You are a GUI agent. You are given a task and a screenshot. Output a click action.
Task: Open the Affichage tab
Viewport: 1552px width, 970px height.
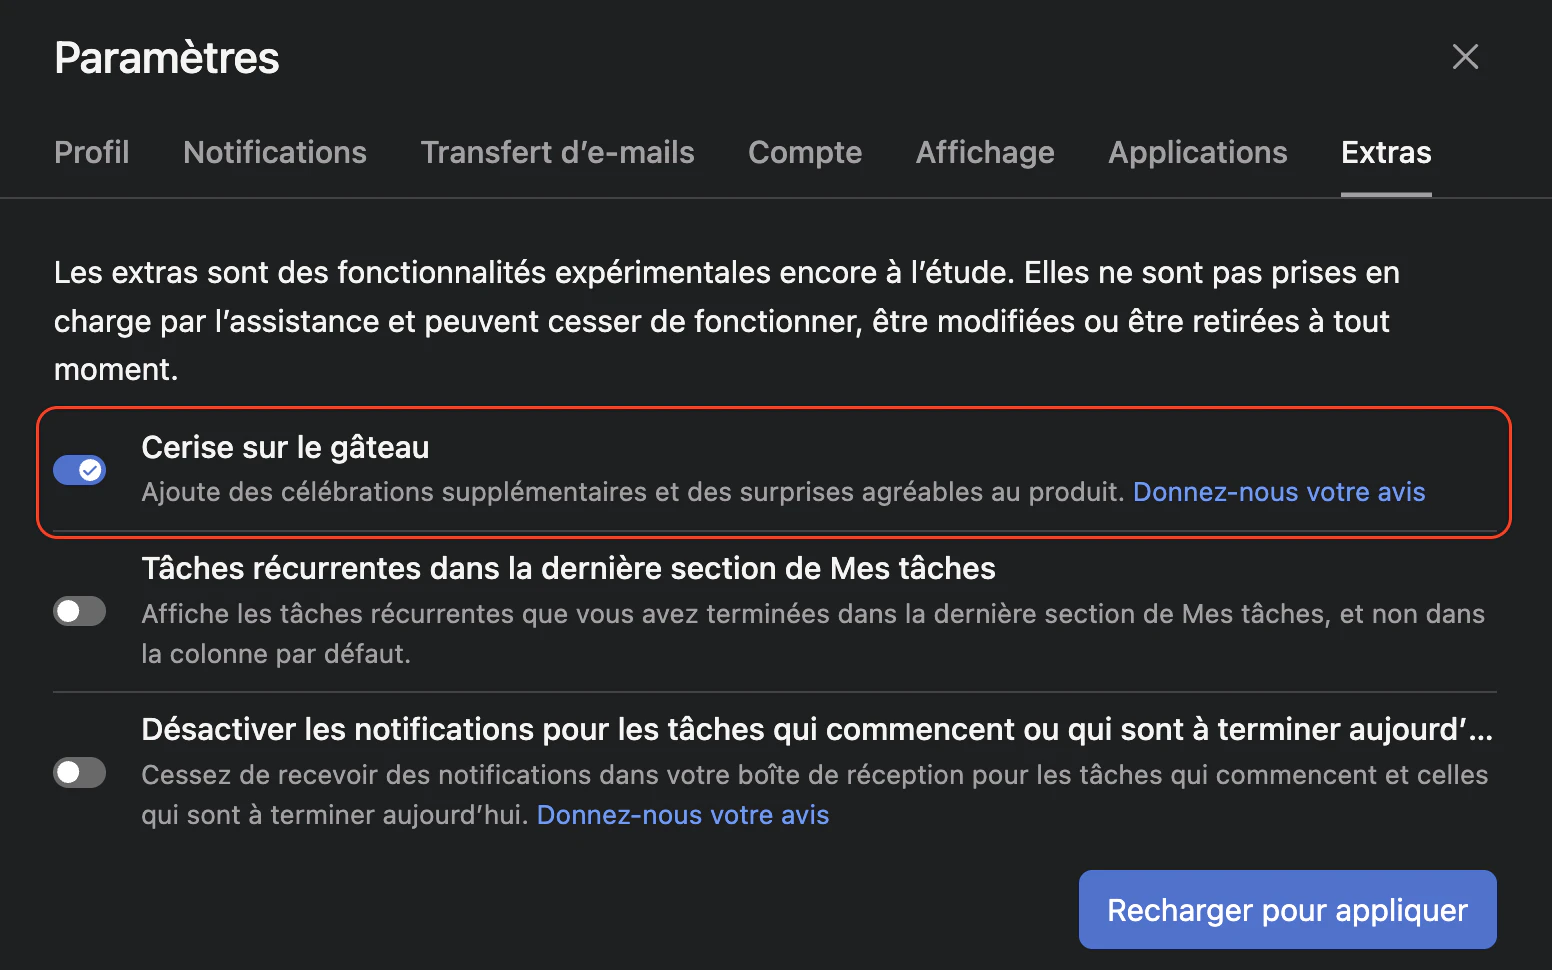tap(985, 152)
